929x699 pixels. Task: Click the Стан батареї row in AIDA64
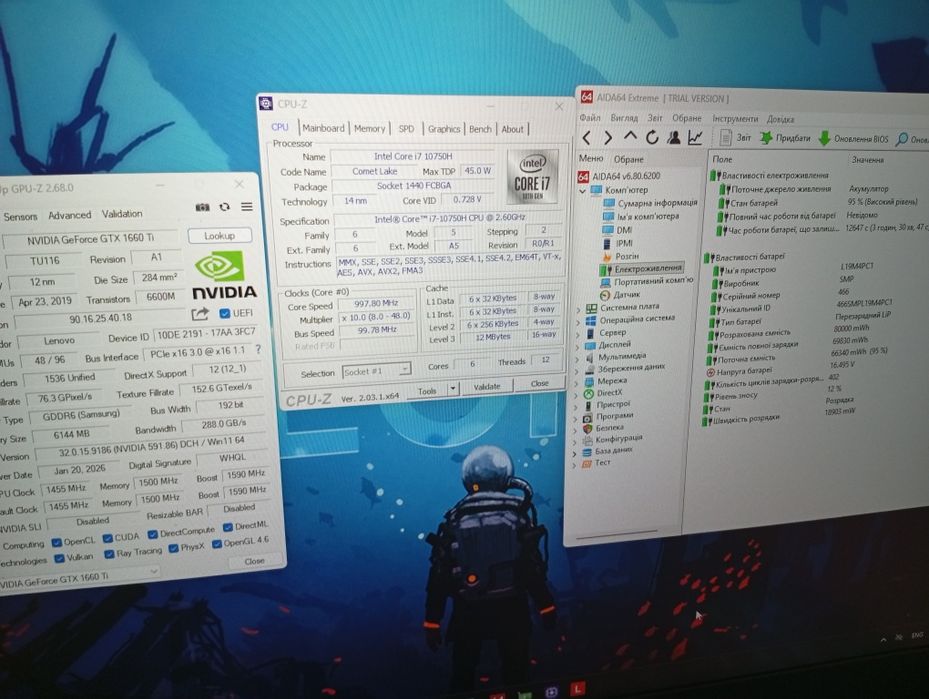pyautogui.click(x=818, y=203)
